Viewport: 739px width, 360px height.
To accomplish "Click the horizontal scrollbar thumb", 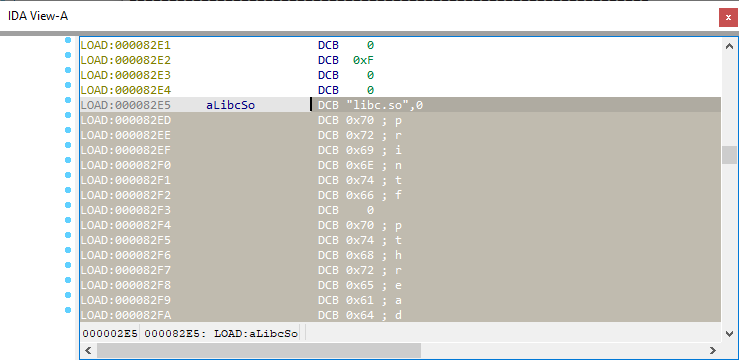I will pyautogui.click(x=259, y=350).
